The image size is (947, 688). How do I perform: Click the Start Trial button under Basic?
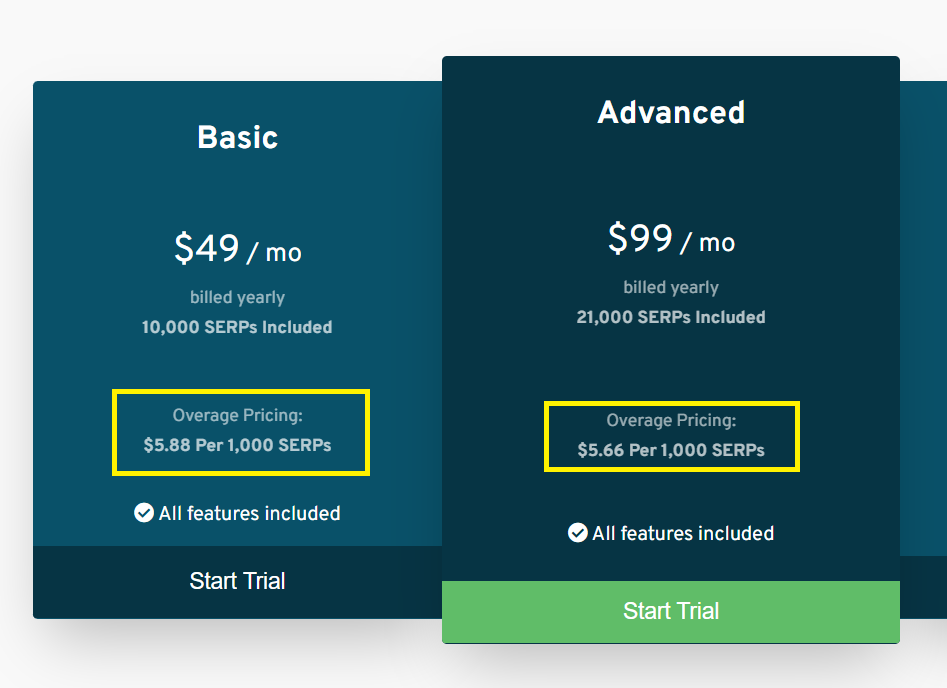237,581
